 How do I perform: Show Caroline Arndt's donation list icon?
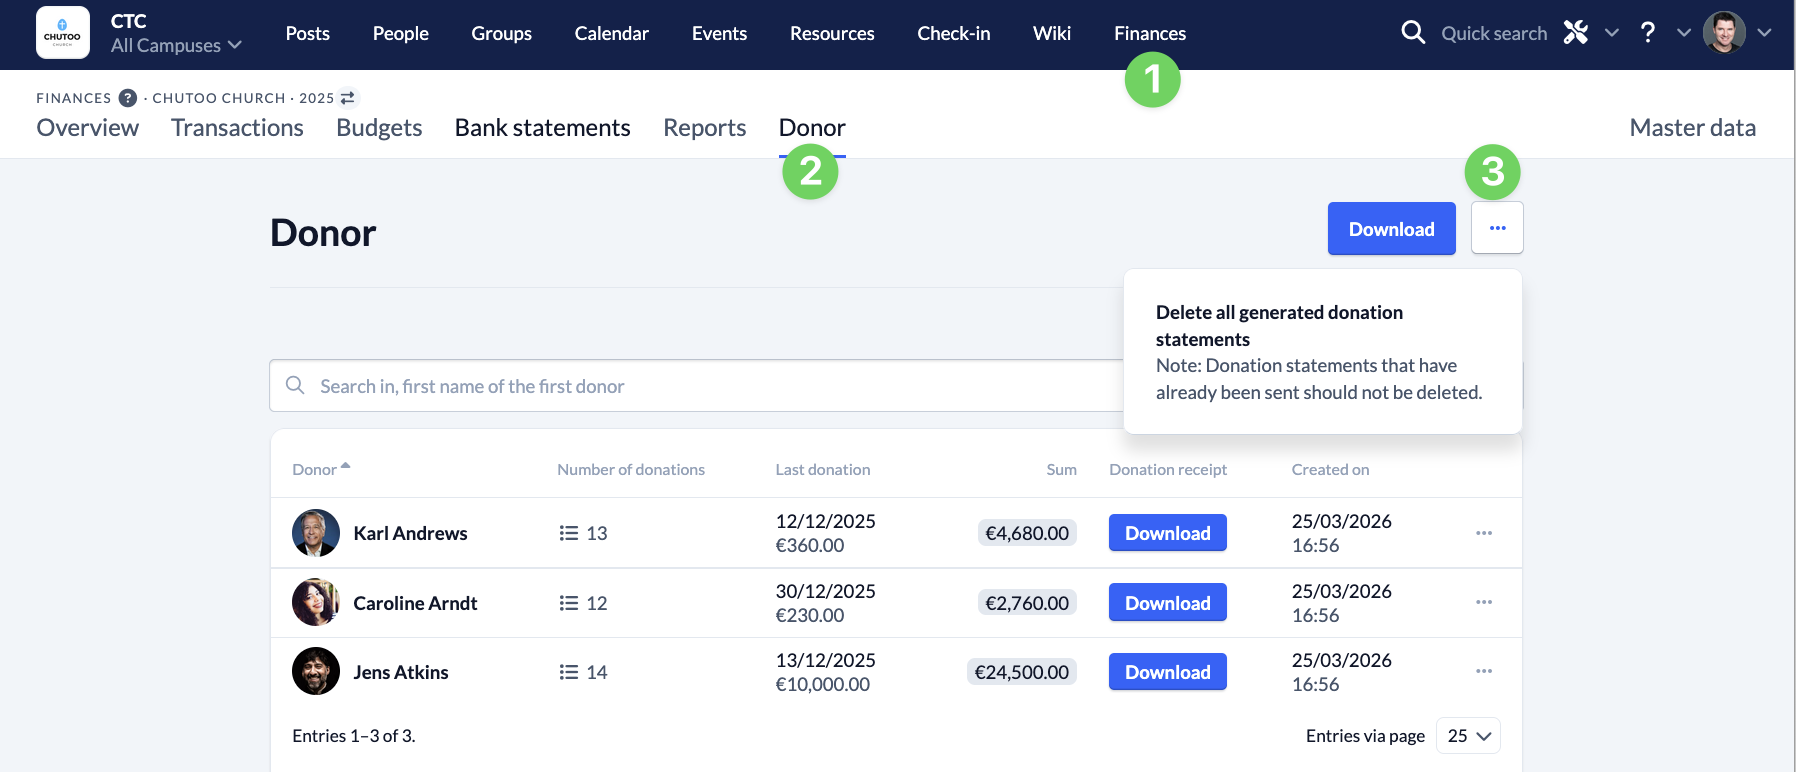point(569,603)
